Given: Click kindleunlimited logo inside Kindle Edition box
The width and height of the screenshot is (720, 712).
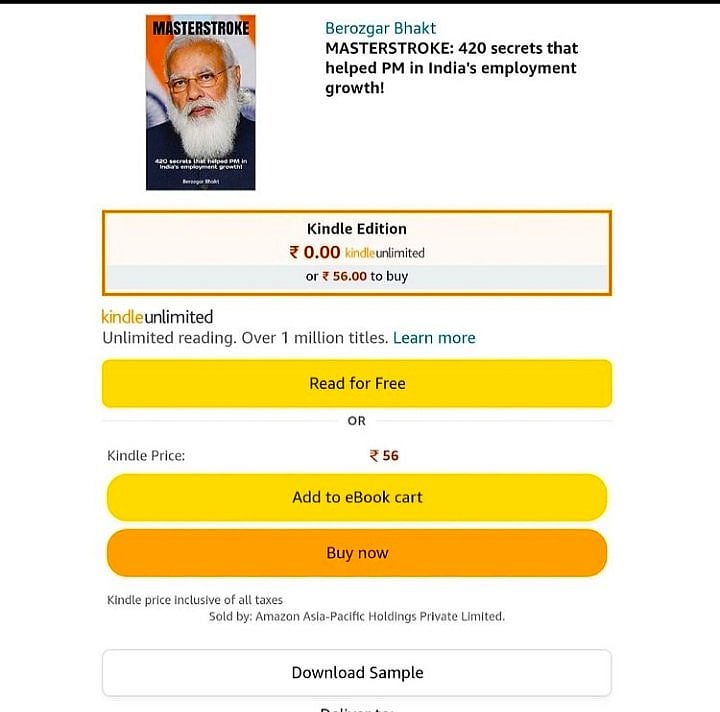Looking at the screenshot, I should tap(384, 253).
